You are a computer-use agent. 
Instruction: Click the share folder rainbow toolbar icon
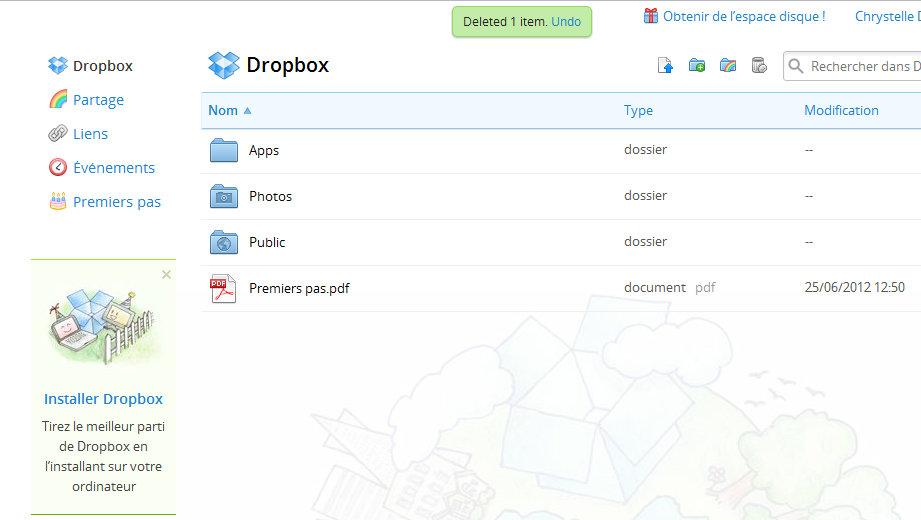coord(728,65)
